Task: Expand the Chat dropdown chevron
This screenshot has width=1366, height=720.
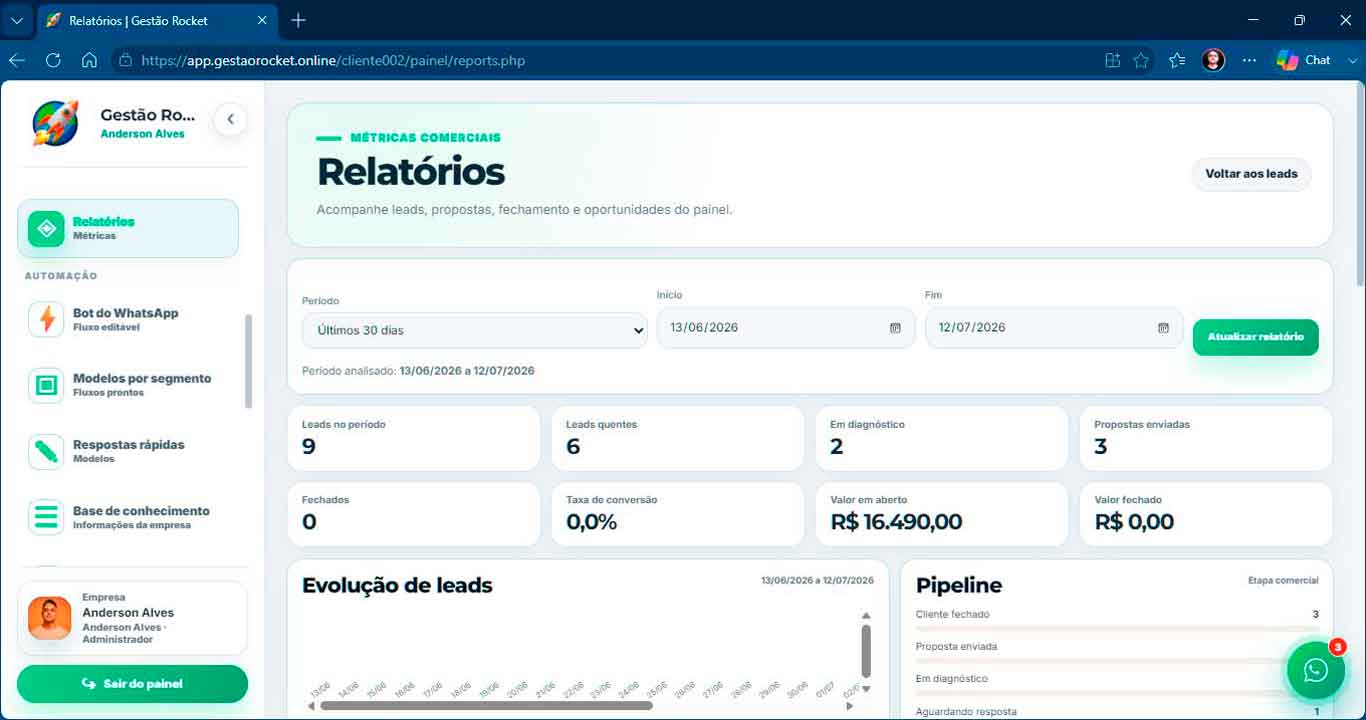Action: pos(1352,60)
